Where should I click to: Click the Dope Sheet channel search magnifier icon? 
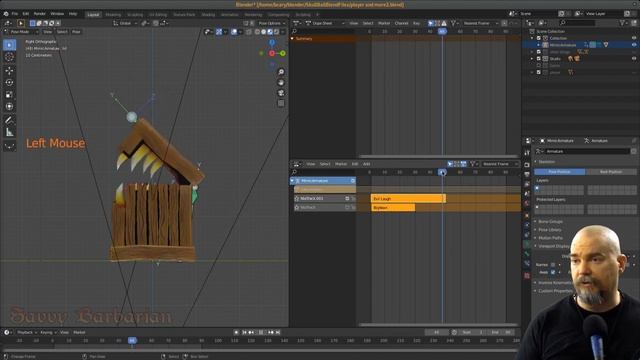coord(294,31)
